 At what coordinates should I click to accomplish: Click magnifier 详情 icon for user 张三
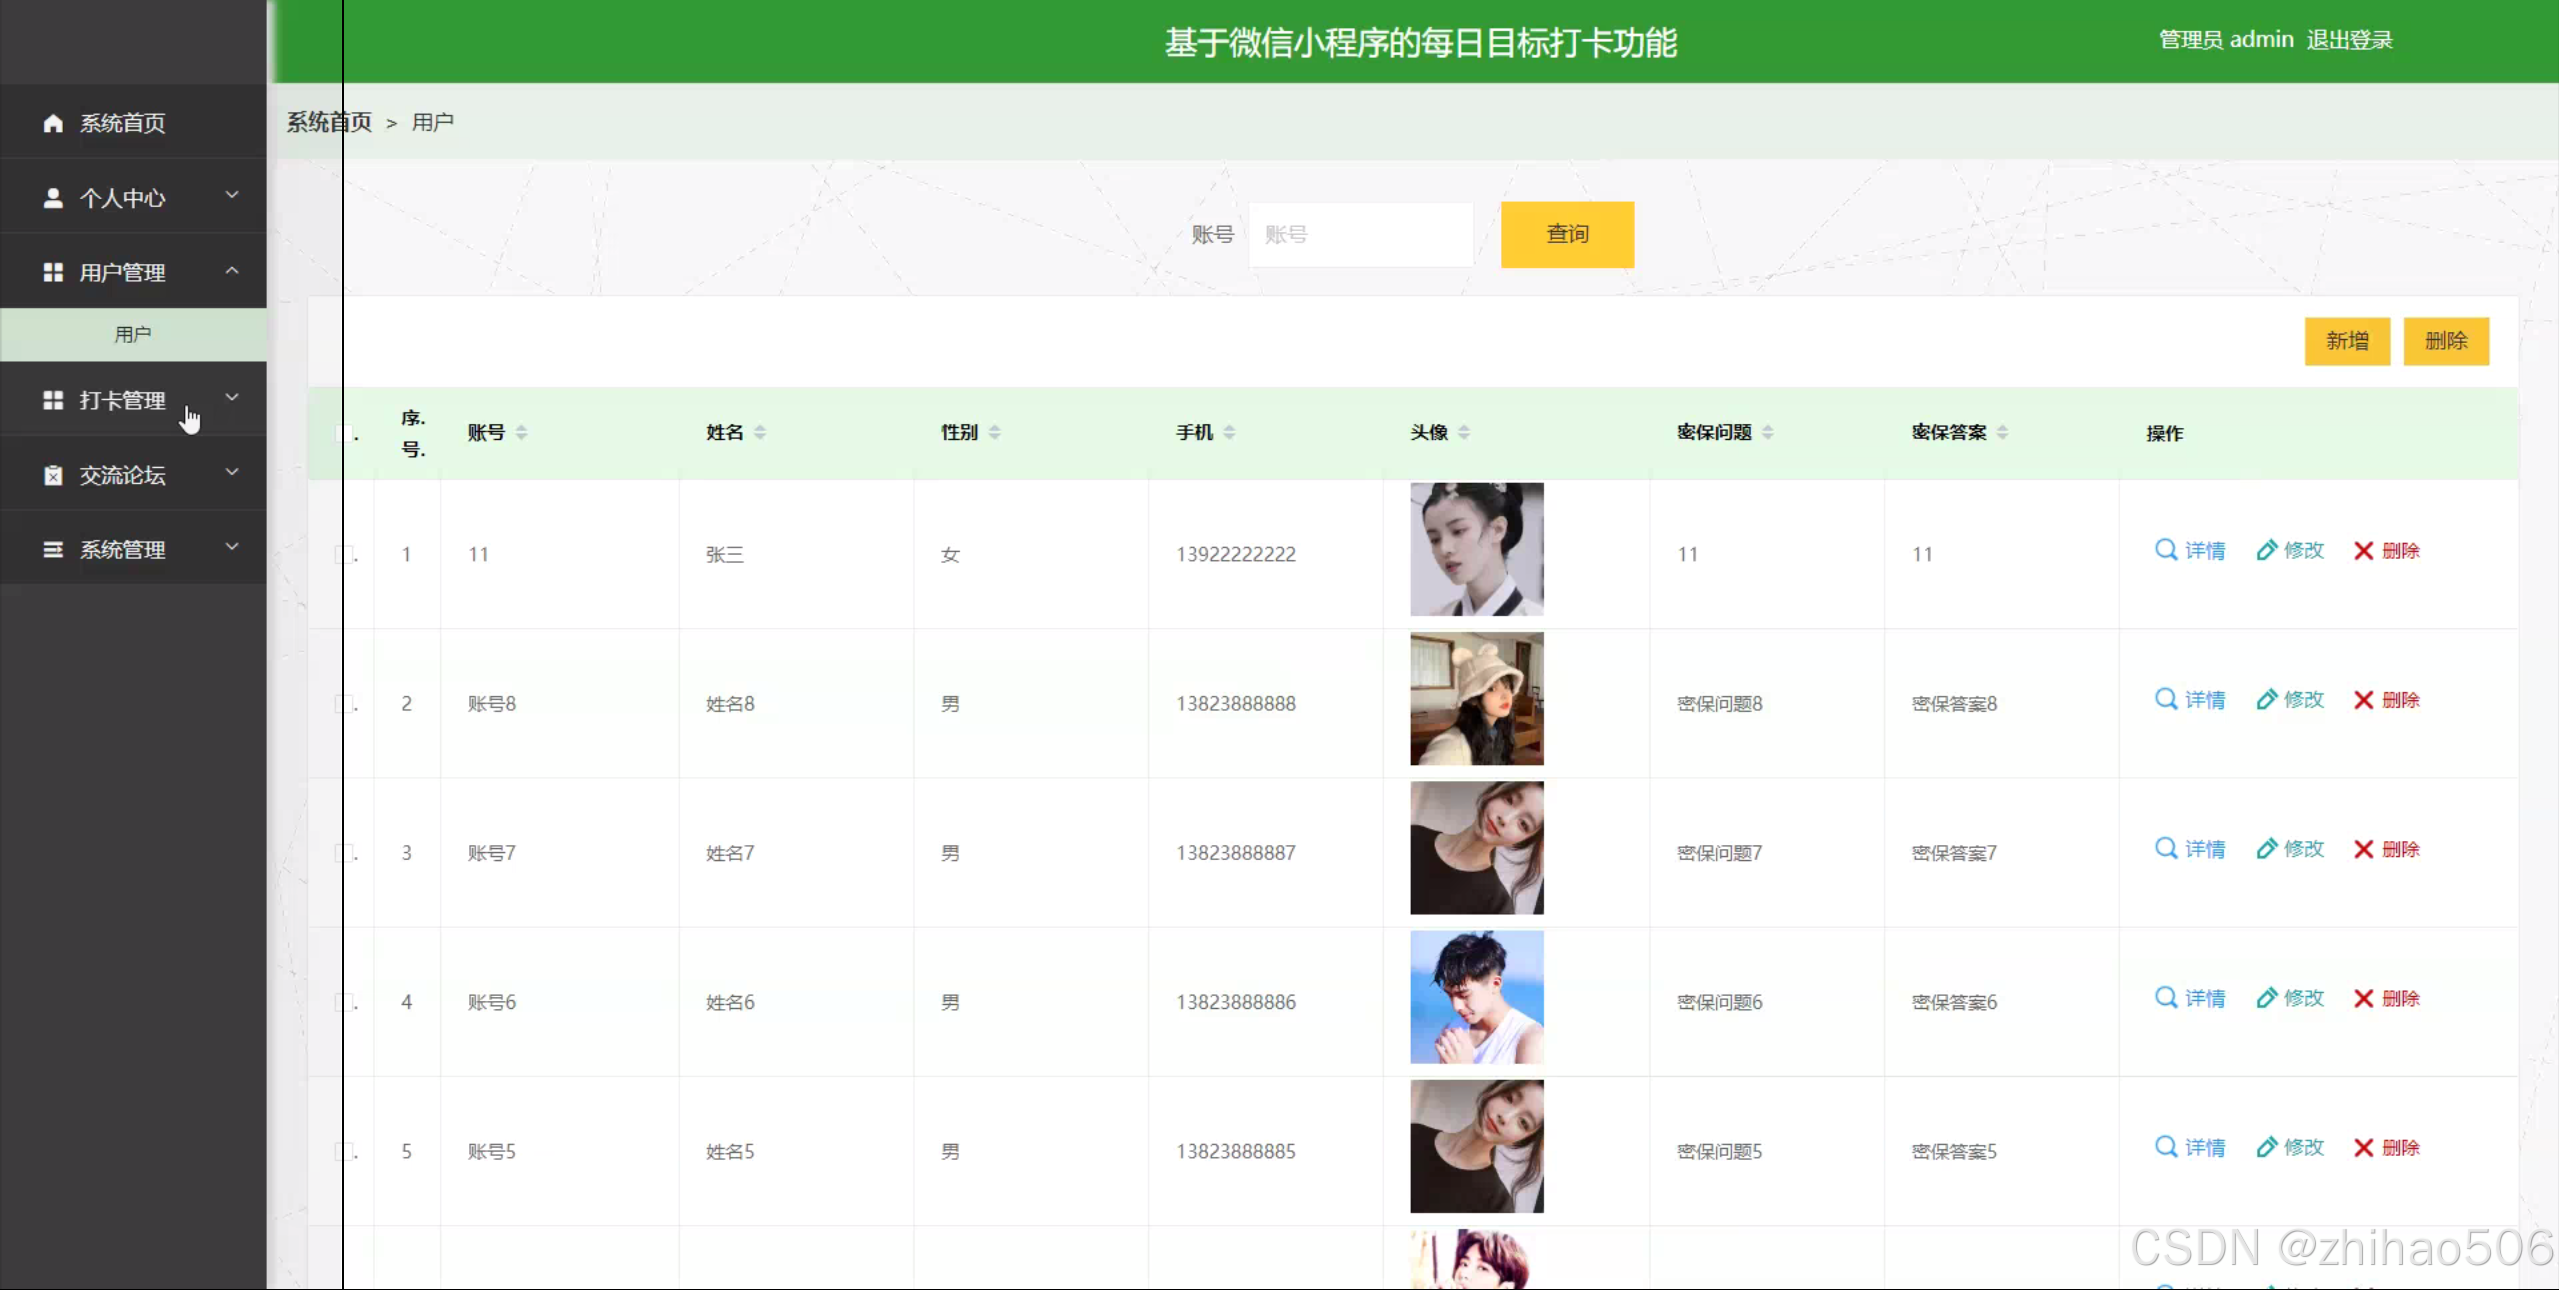[2165, 550]
